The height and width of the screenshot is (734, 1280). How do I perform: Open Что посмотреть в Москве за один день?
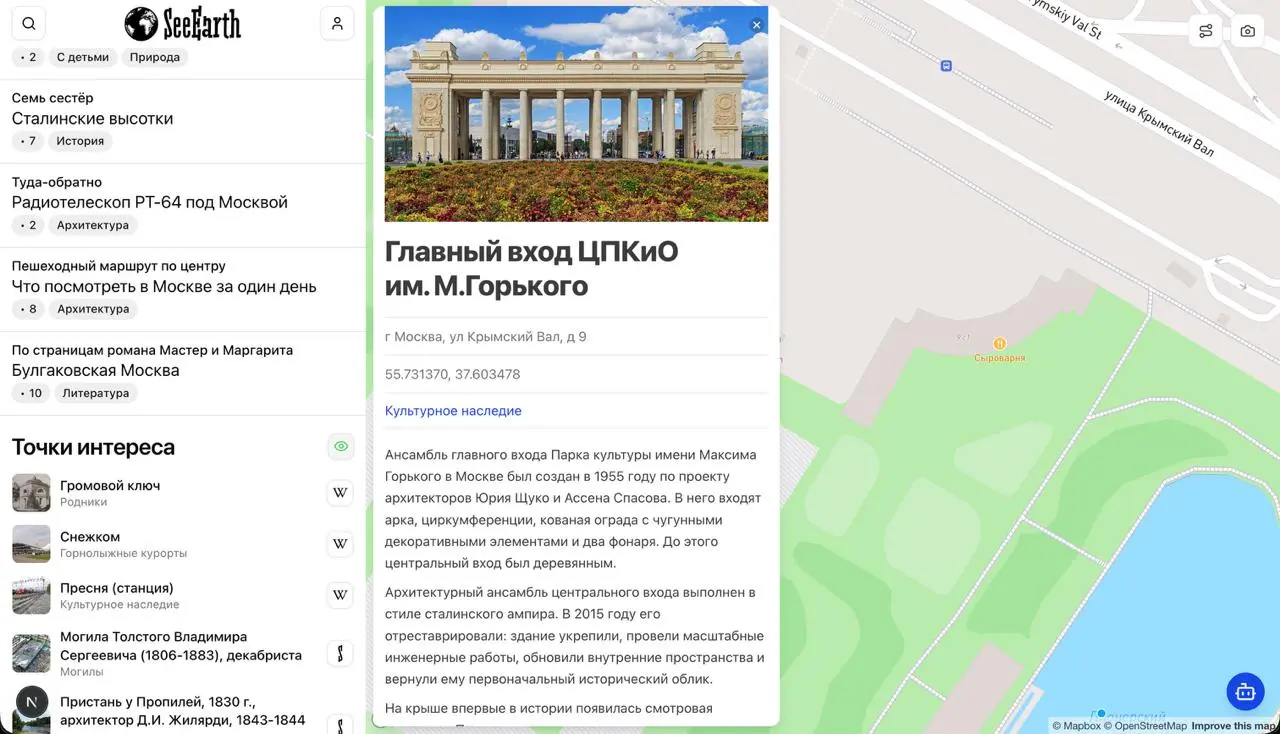164,286
